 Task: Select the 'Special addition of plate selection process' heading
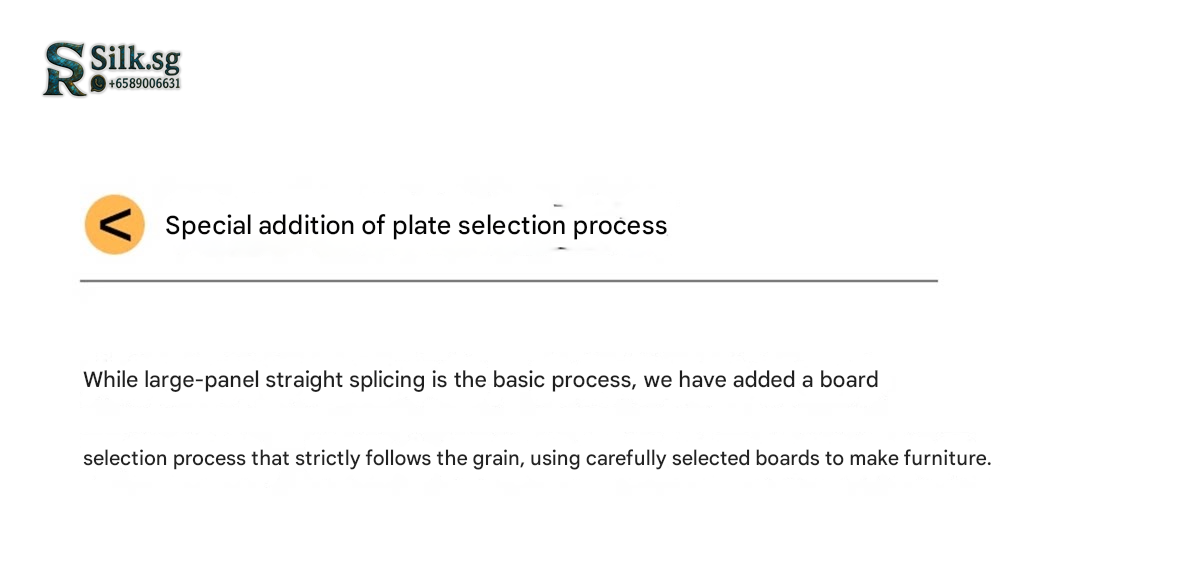[x=416, y=225]
